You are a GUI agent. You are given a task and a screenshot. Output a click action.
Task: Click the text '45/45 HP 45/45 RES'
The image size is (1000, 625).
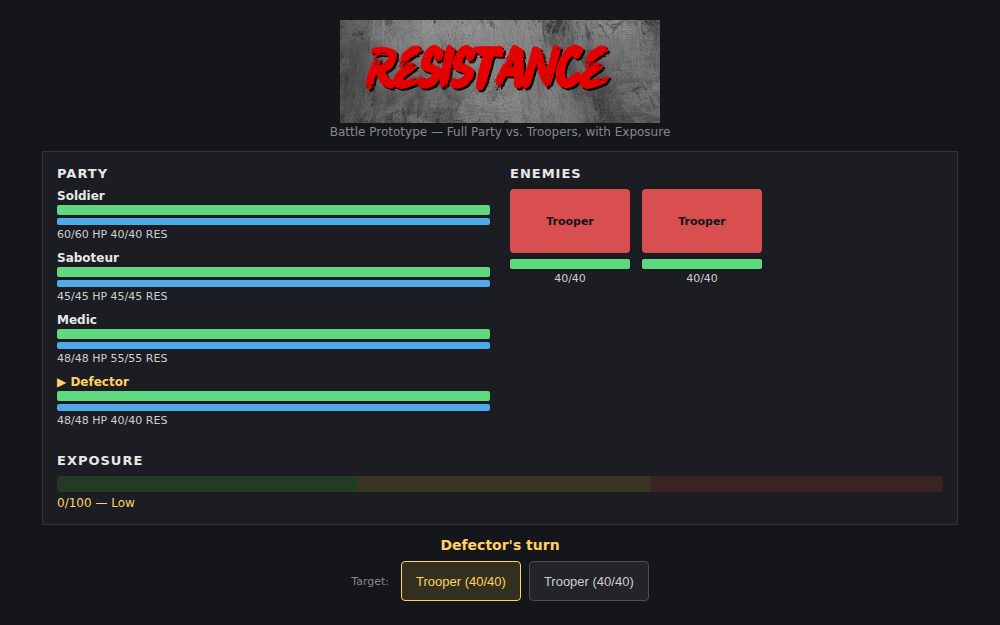tap(112, 296)
